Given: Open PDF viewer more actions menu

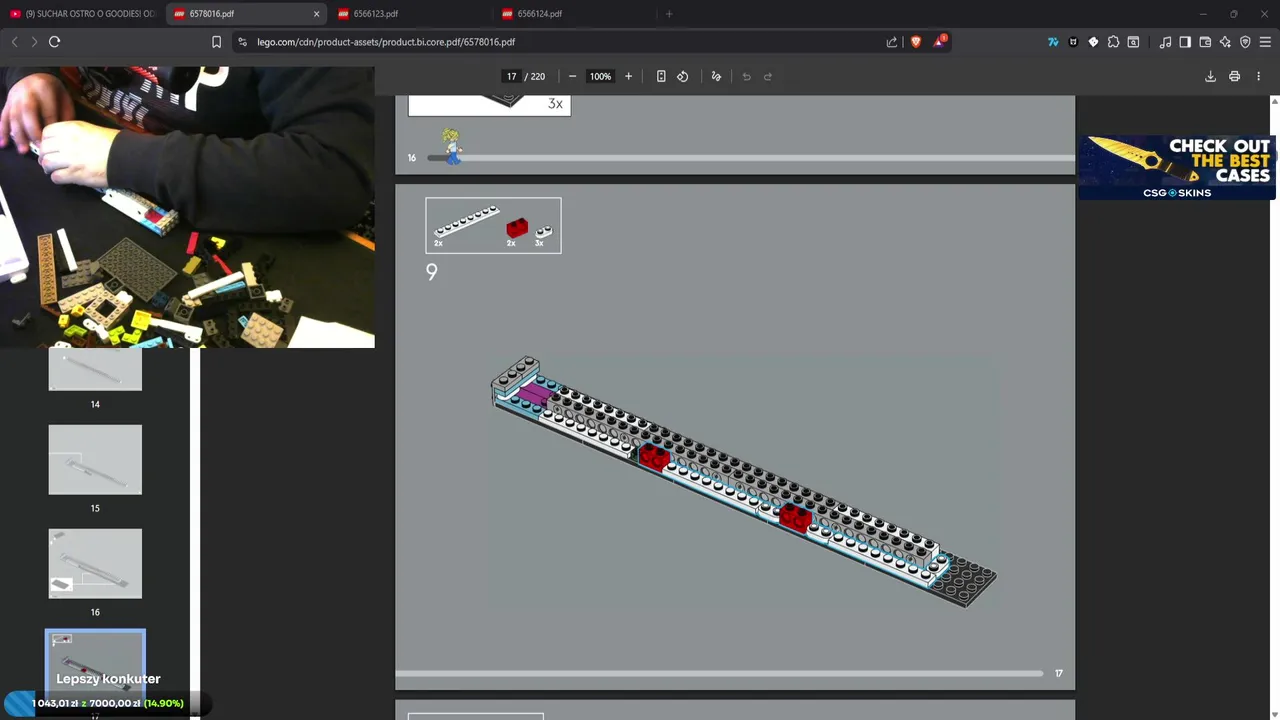Looking at the screenshot, I should pos(1258,76).
